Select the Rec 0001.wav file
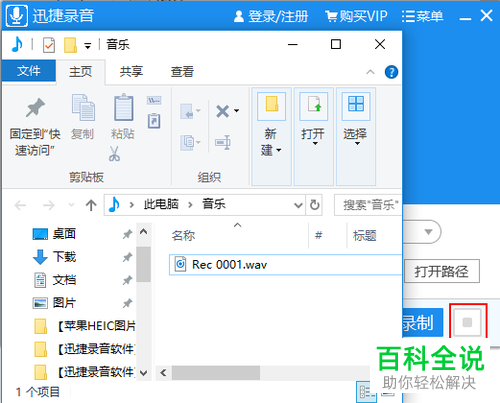 285,265
